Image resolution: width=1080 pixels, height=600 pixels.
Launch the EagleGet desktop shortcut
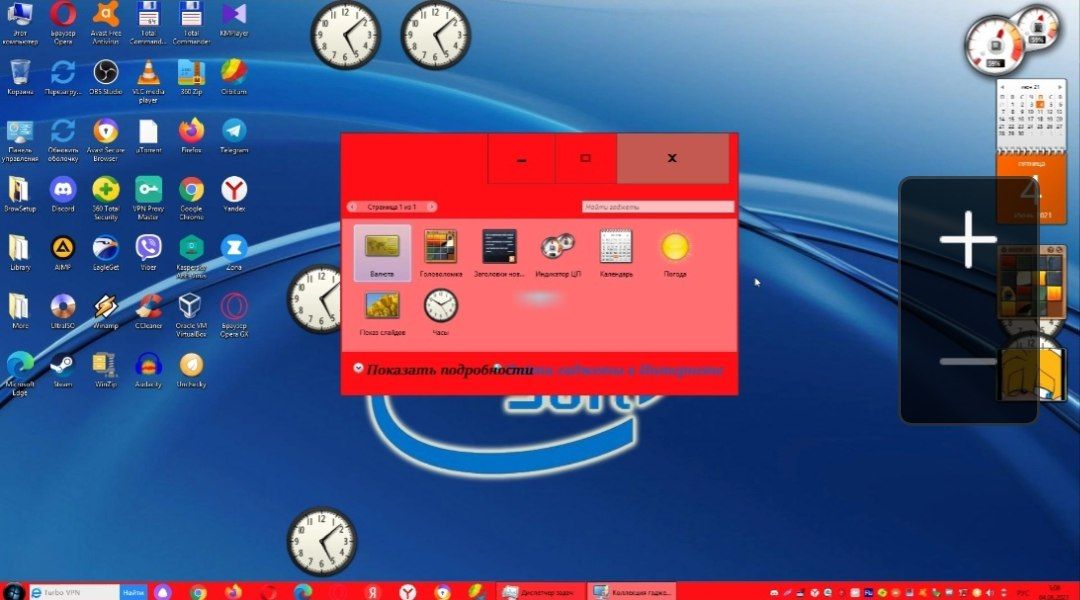105,254
